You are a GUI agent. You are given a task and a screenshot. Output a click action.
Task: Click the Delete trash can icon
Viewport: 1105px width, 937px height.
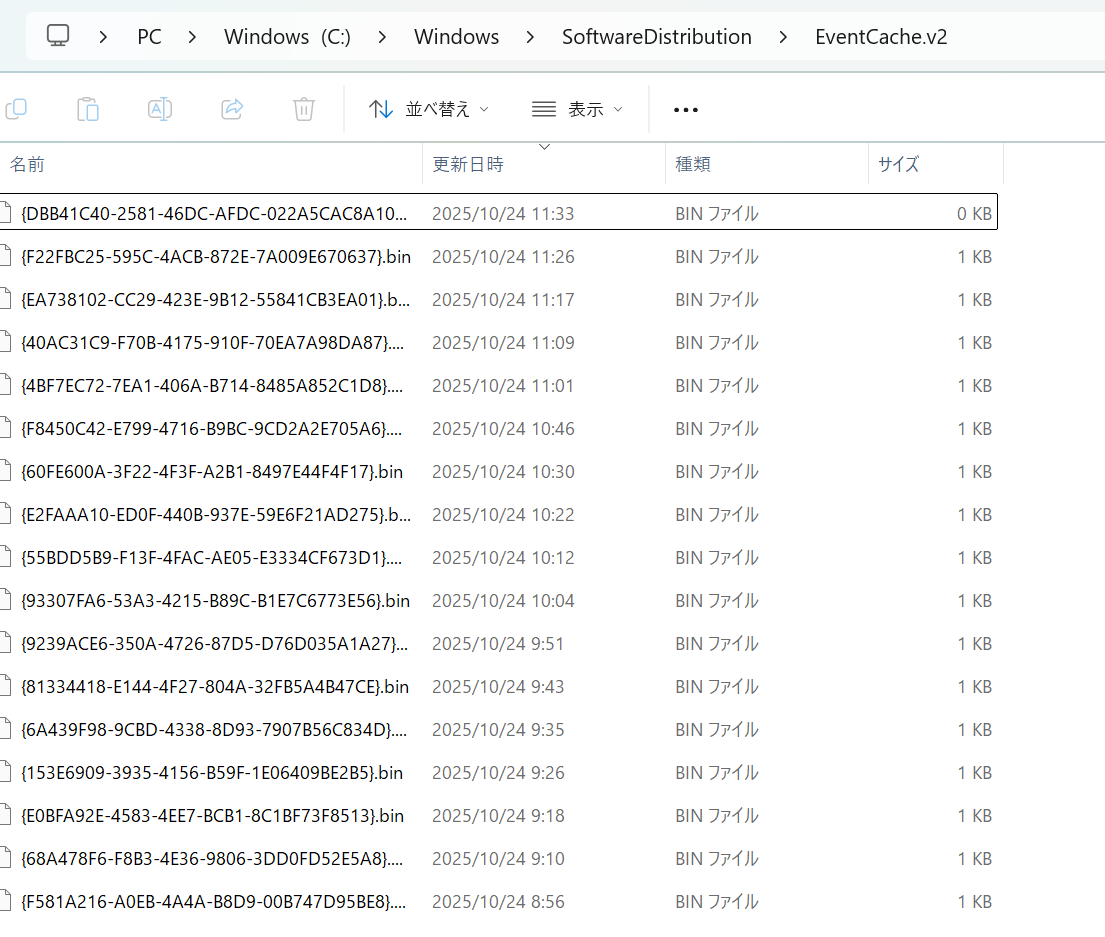tap(304, 109)
